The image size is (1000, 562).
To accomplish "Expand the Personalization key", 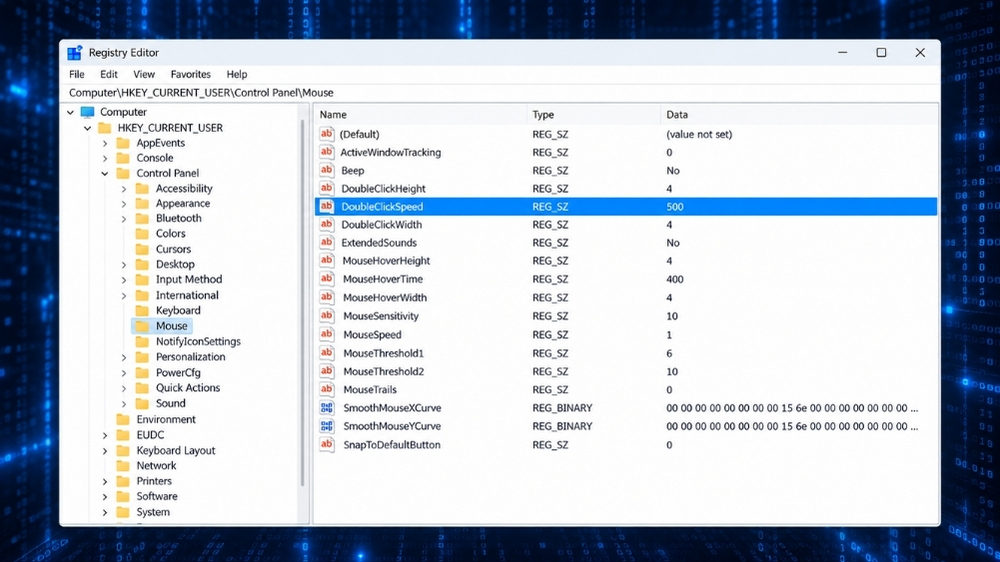I will 124,357.
